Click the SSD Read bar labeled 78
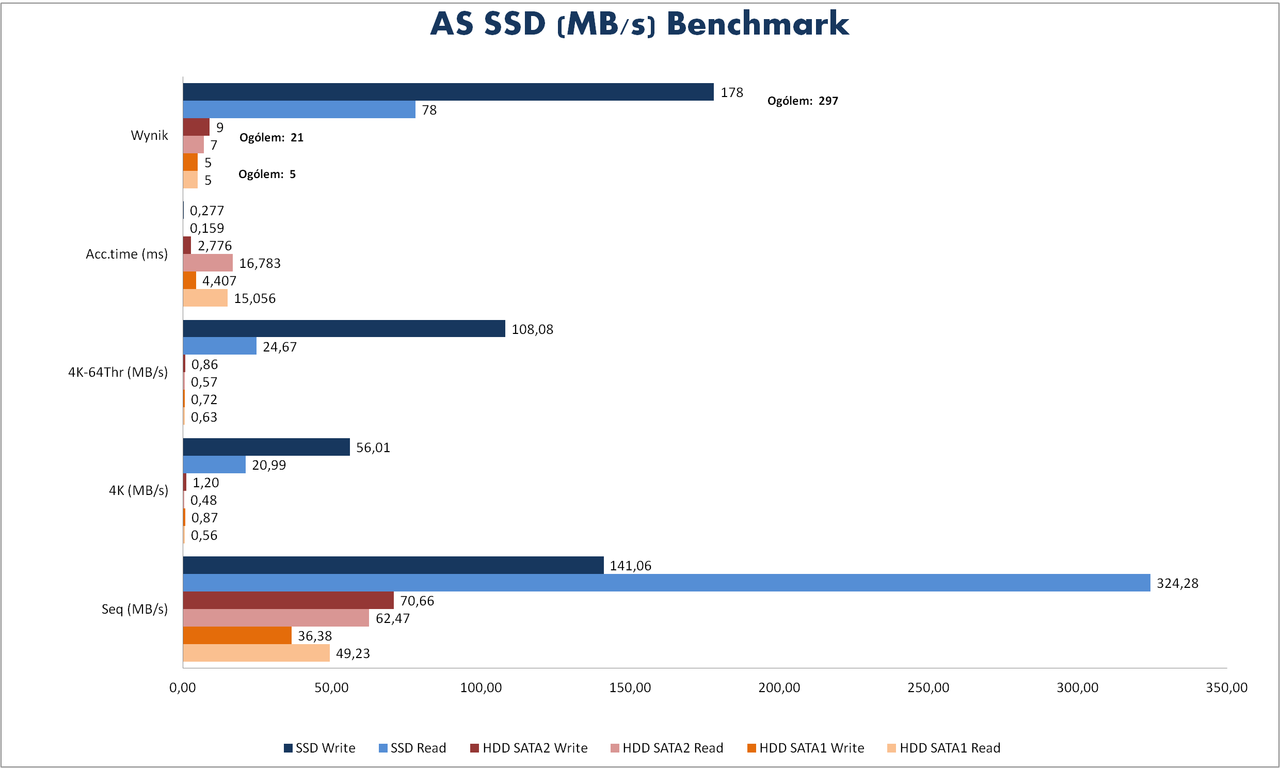 point(299,110)
